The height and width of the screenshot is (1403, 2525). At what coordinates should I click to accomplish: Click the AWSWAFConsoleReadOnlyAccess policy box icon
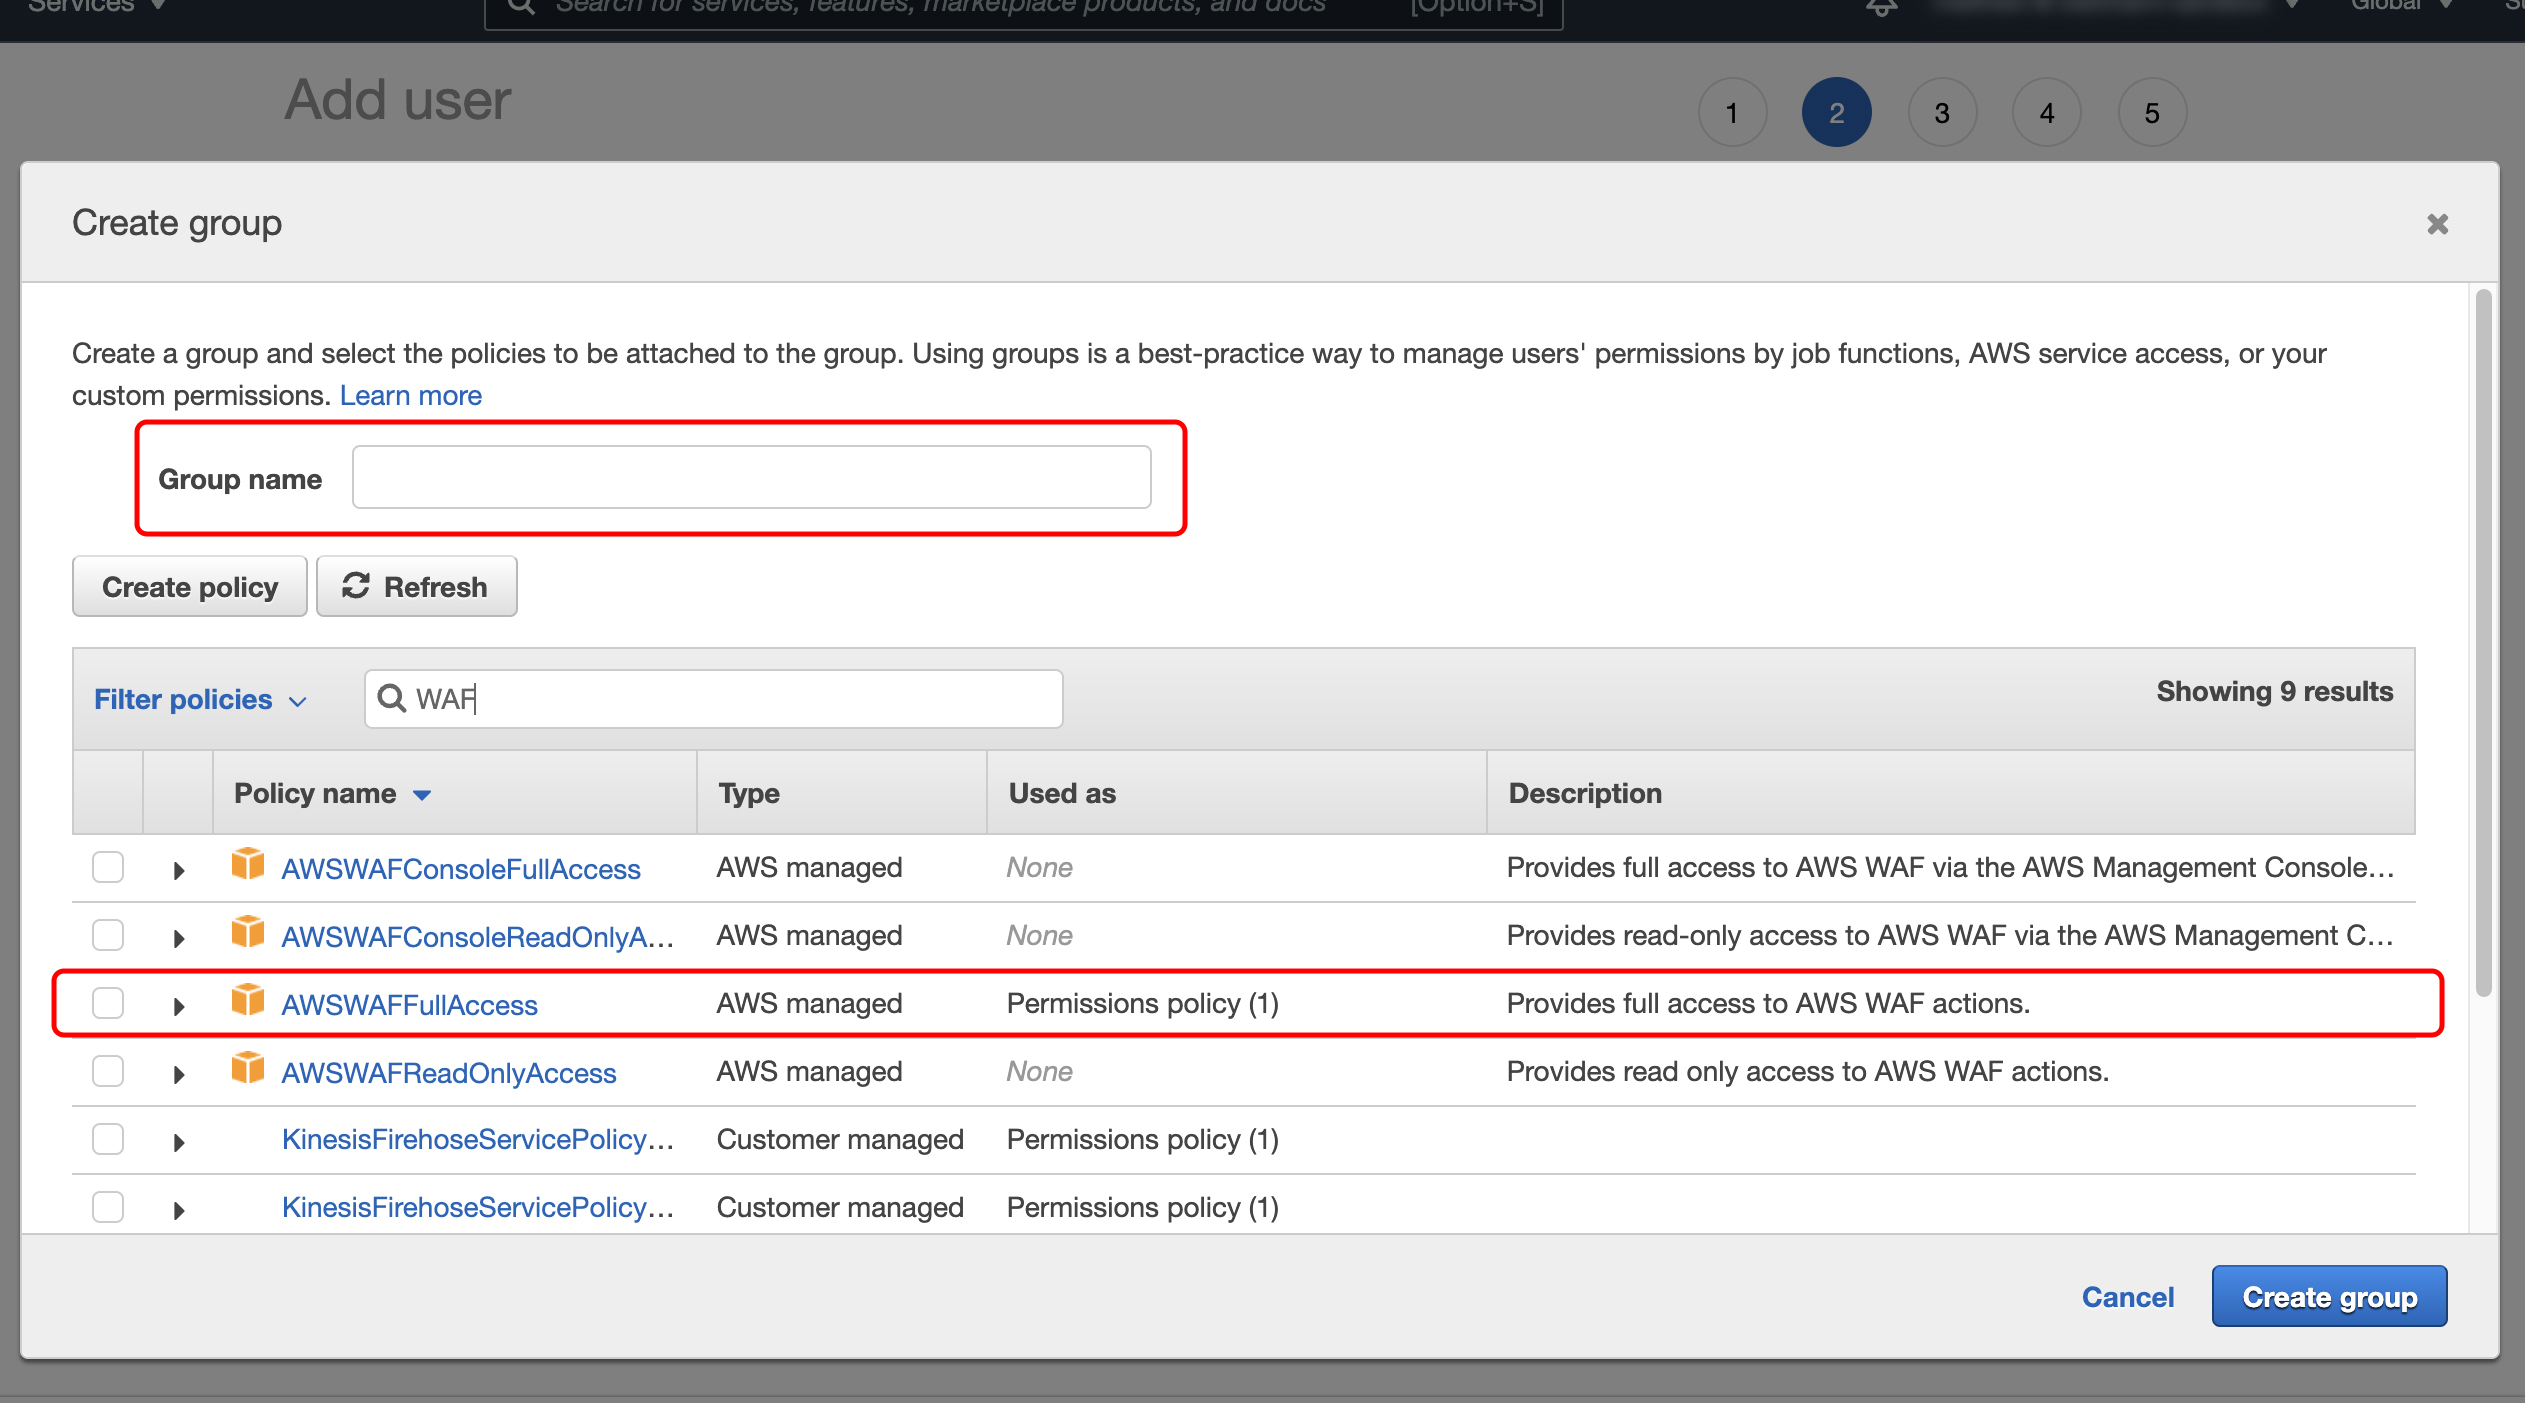pyautogui.click(x=247, y=932)
